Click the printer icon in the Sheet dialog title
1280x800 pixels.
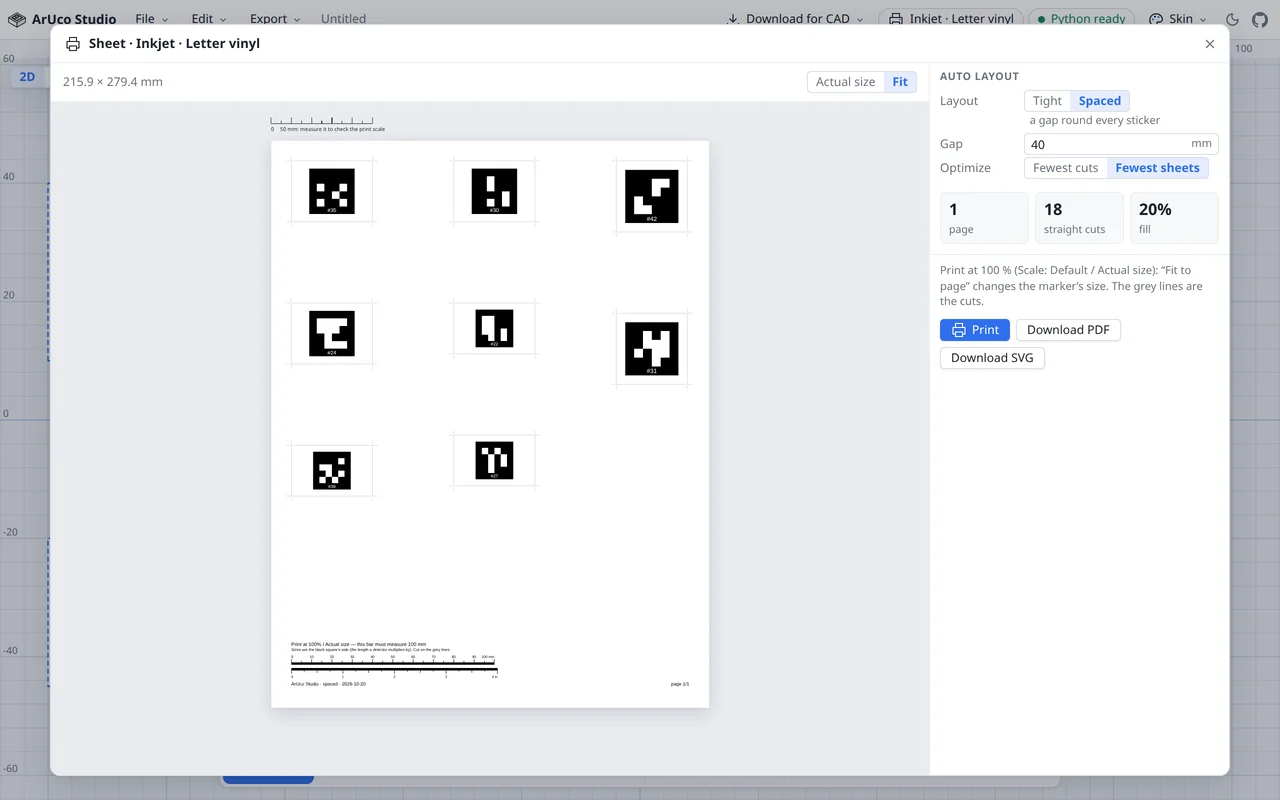pyautogui.click(x=73, y=44)
